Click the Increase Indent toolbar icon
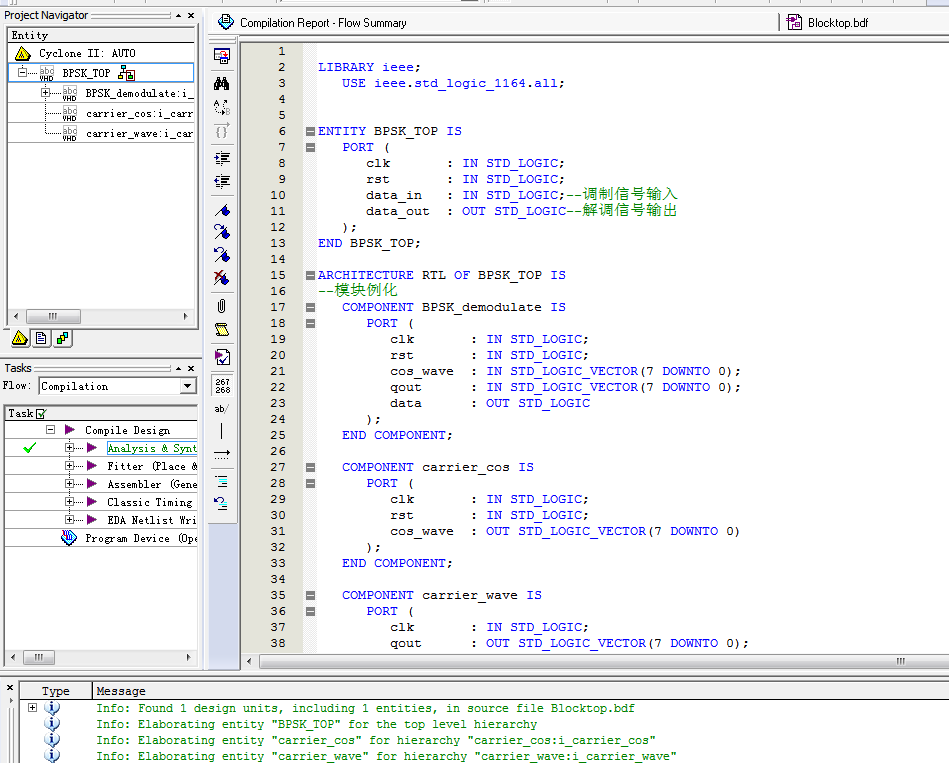The width and height of the screenshot is (949, 763). tap(222, 158)
